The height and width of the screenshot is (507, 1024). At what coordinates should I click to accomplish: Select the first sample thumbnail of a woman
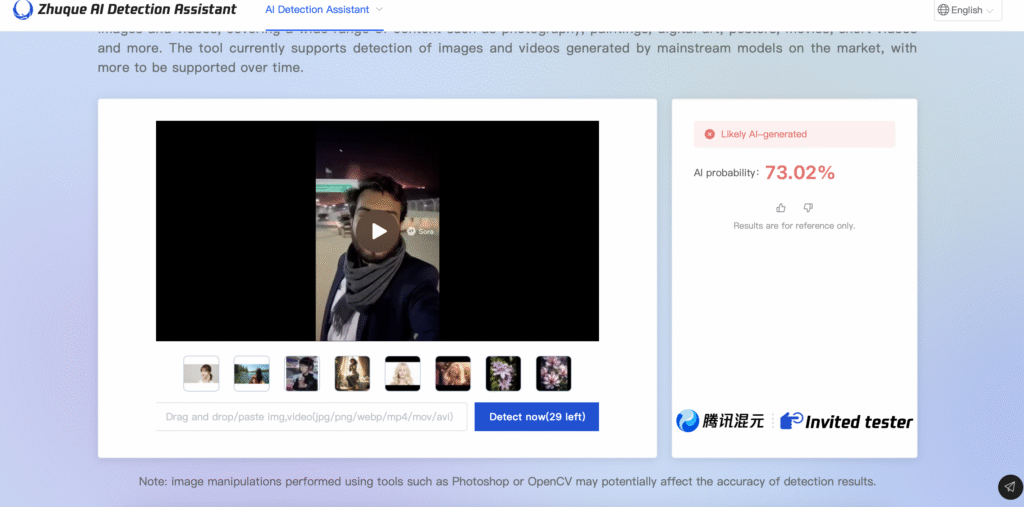tap(201, 373)
